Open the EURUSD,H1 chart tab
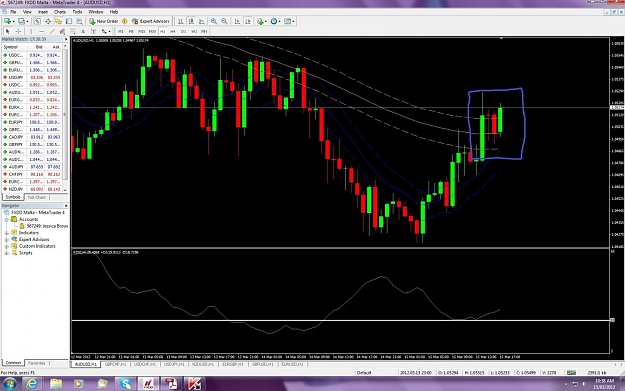The height and width of the screenshot is (391, 625). [292, 364]
